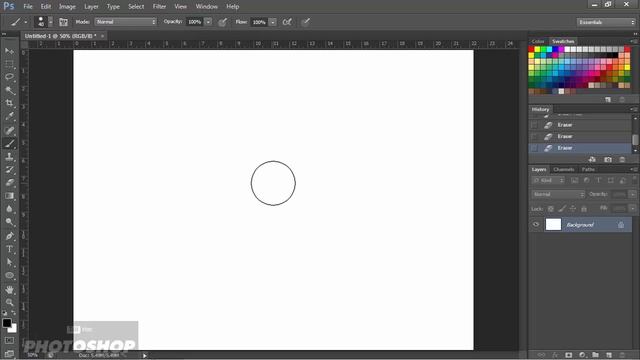Select the Move tool
The width and height of the screenshot is (640, 360).
click(x=9, y=51)
